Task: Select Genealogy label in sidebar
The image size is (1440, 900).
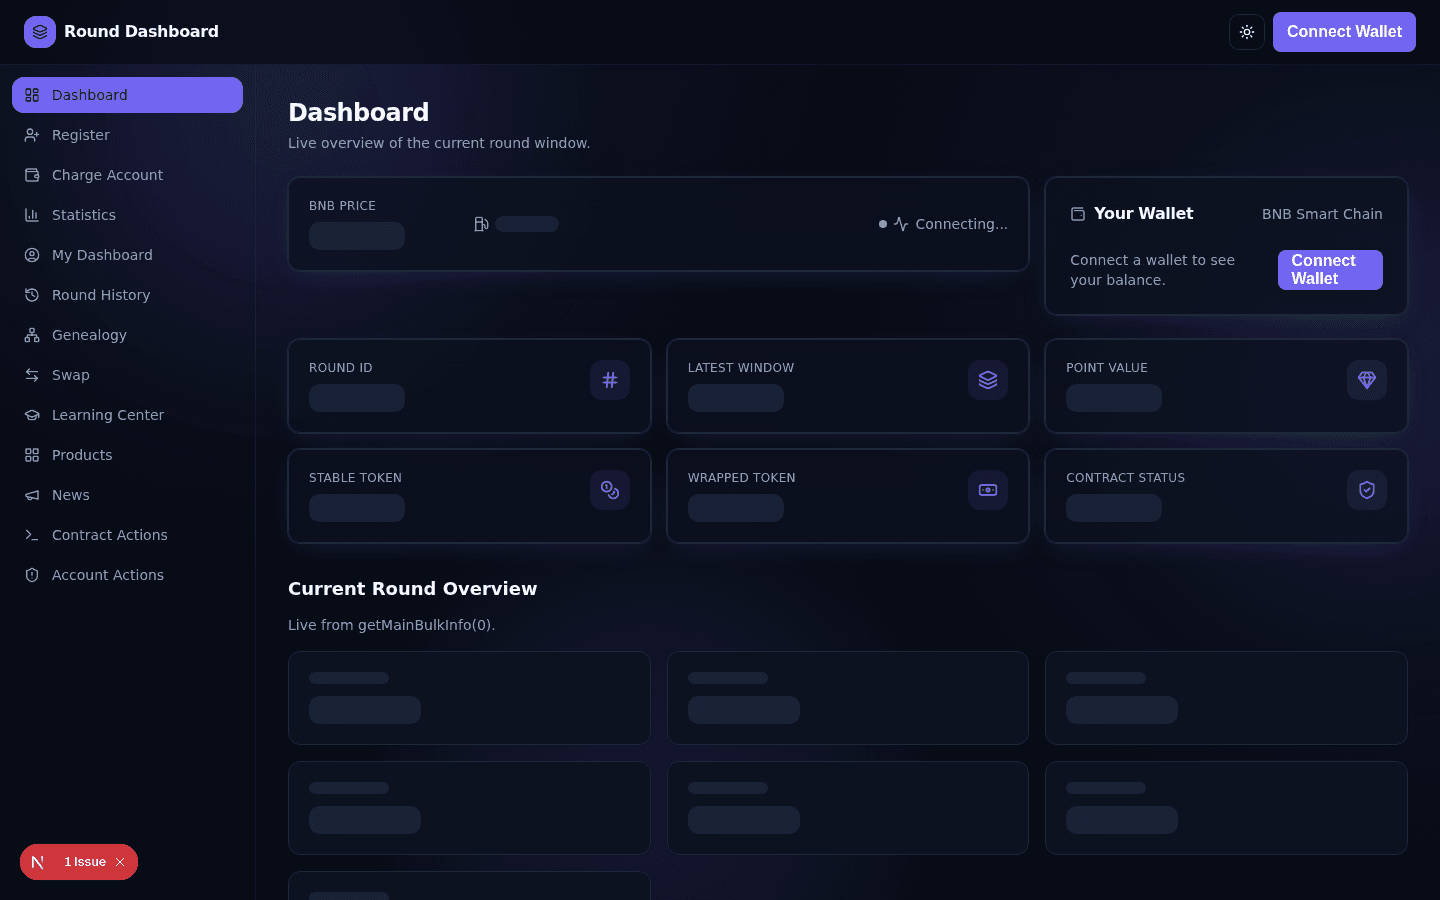Action: click(89, 335)
